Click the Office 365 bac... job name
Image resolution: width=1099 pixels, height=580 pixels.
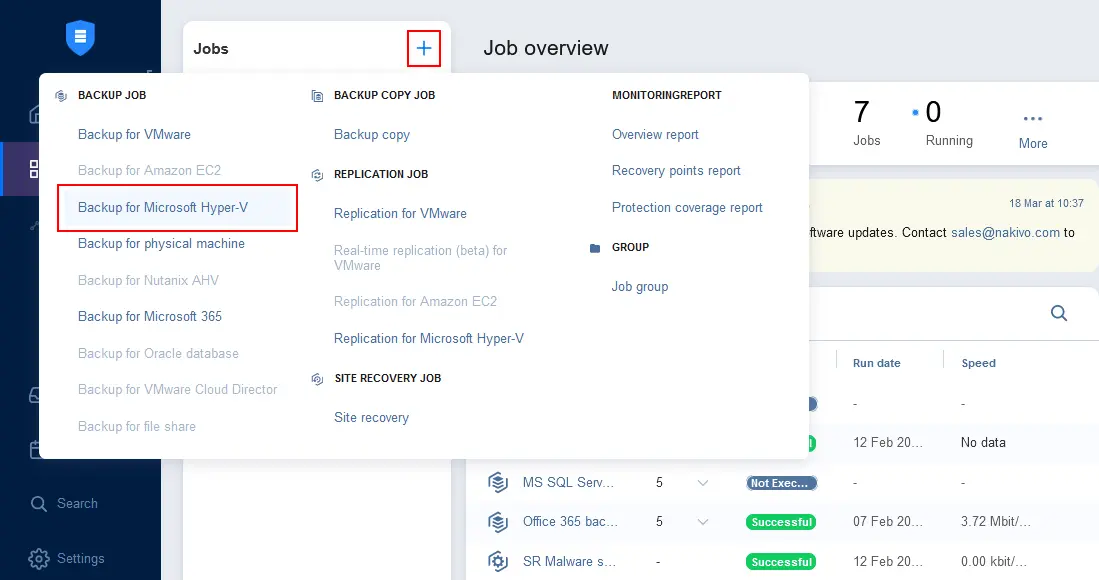[x=570, y=522]
